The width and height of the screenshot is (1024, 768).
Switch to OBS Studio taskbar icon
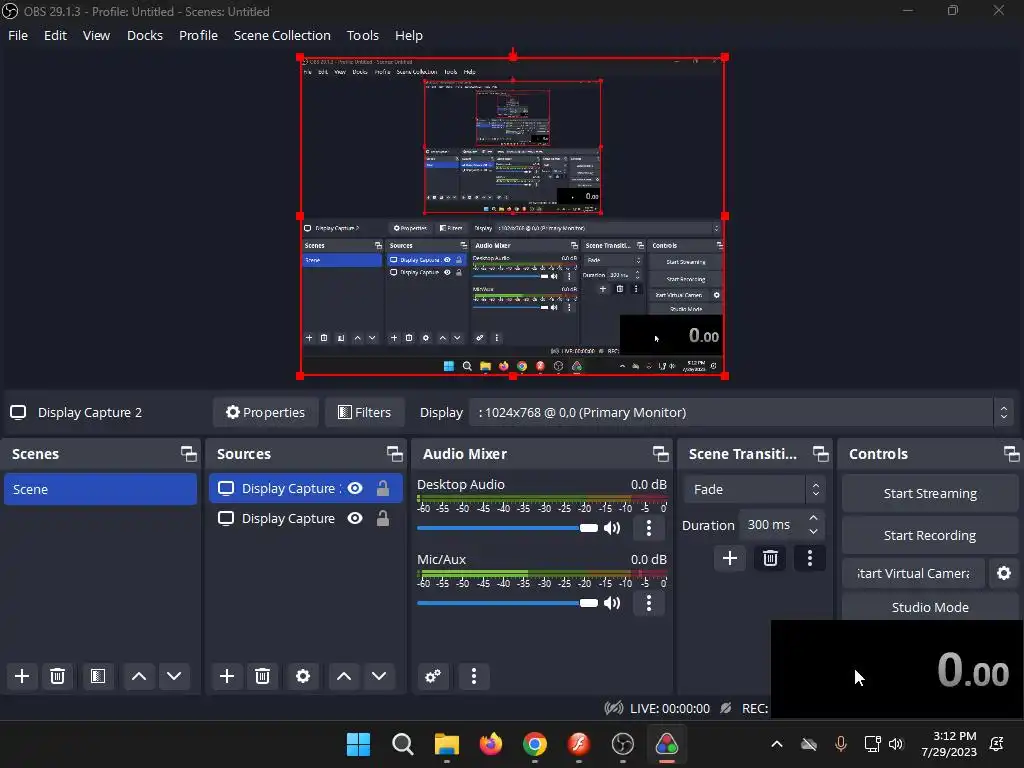pos(623,744)
